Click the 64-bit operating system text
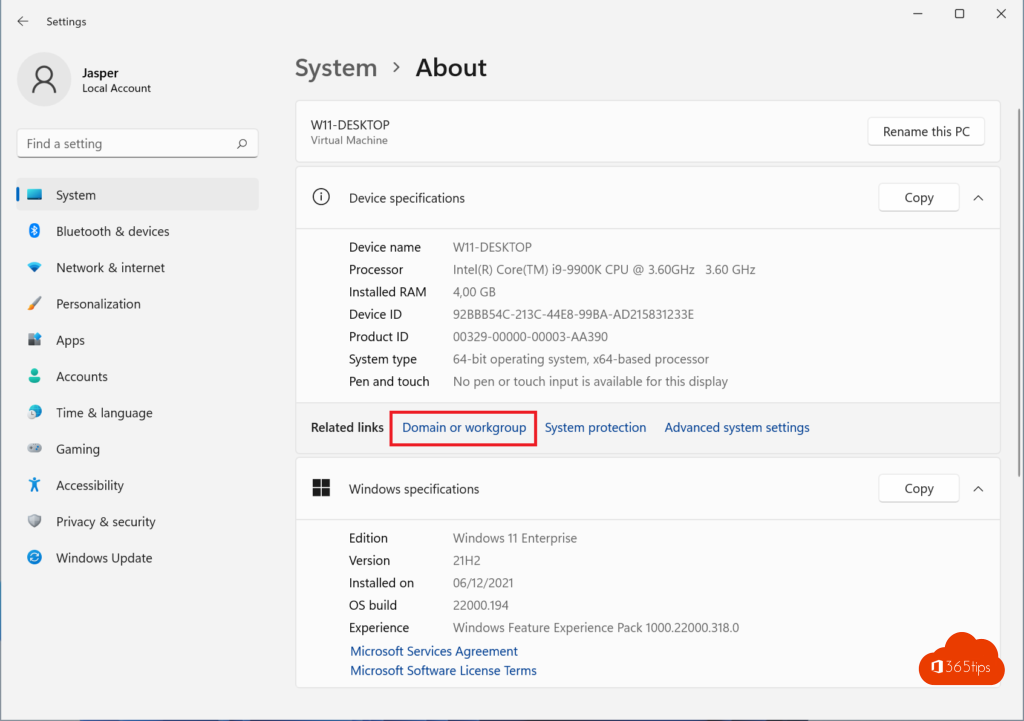This screenshot has width=1024, height=721. [581, 359]
